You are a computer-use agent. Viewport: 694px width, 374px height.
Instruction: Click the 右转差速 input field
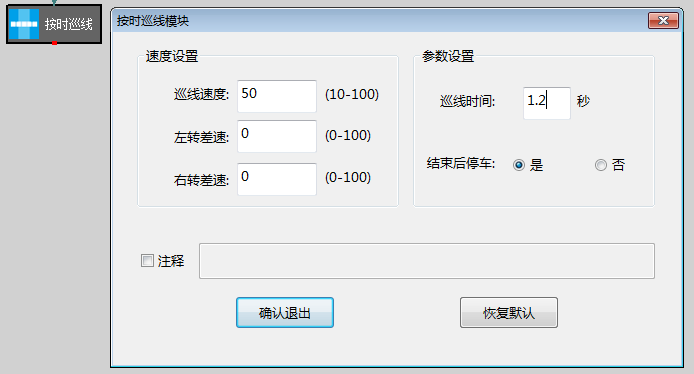pyautogui.click(x=277, y=179)
